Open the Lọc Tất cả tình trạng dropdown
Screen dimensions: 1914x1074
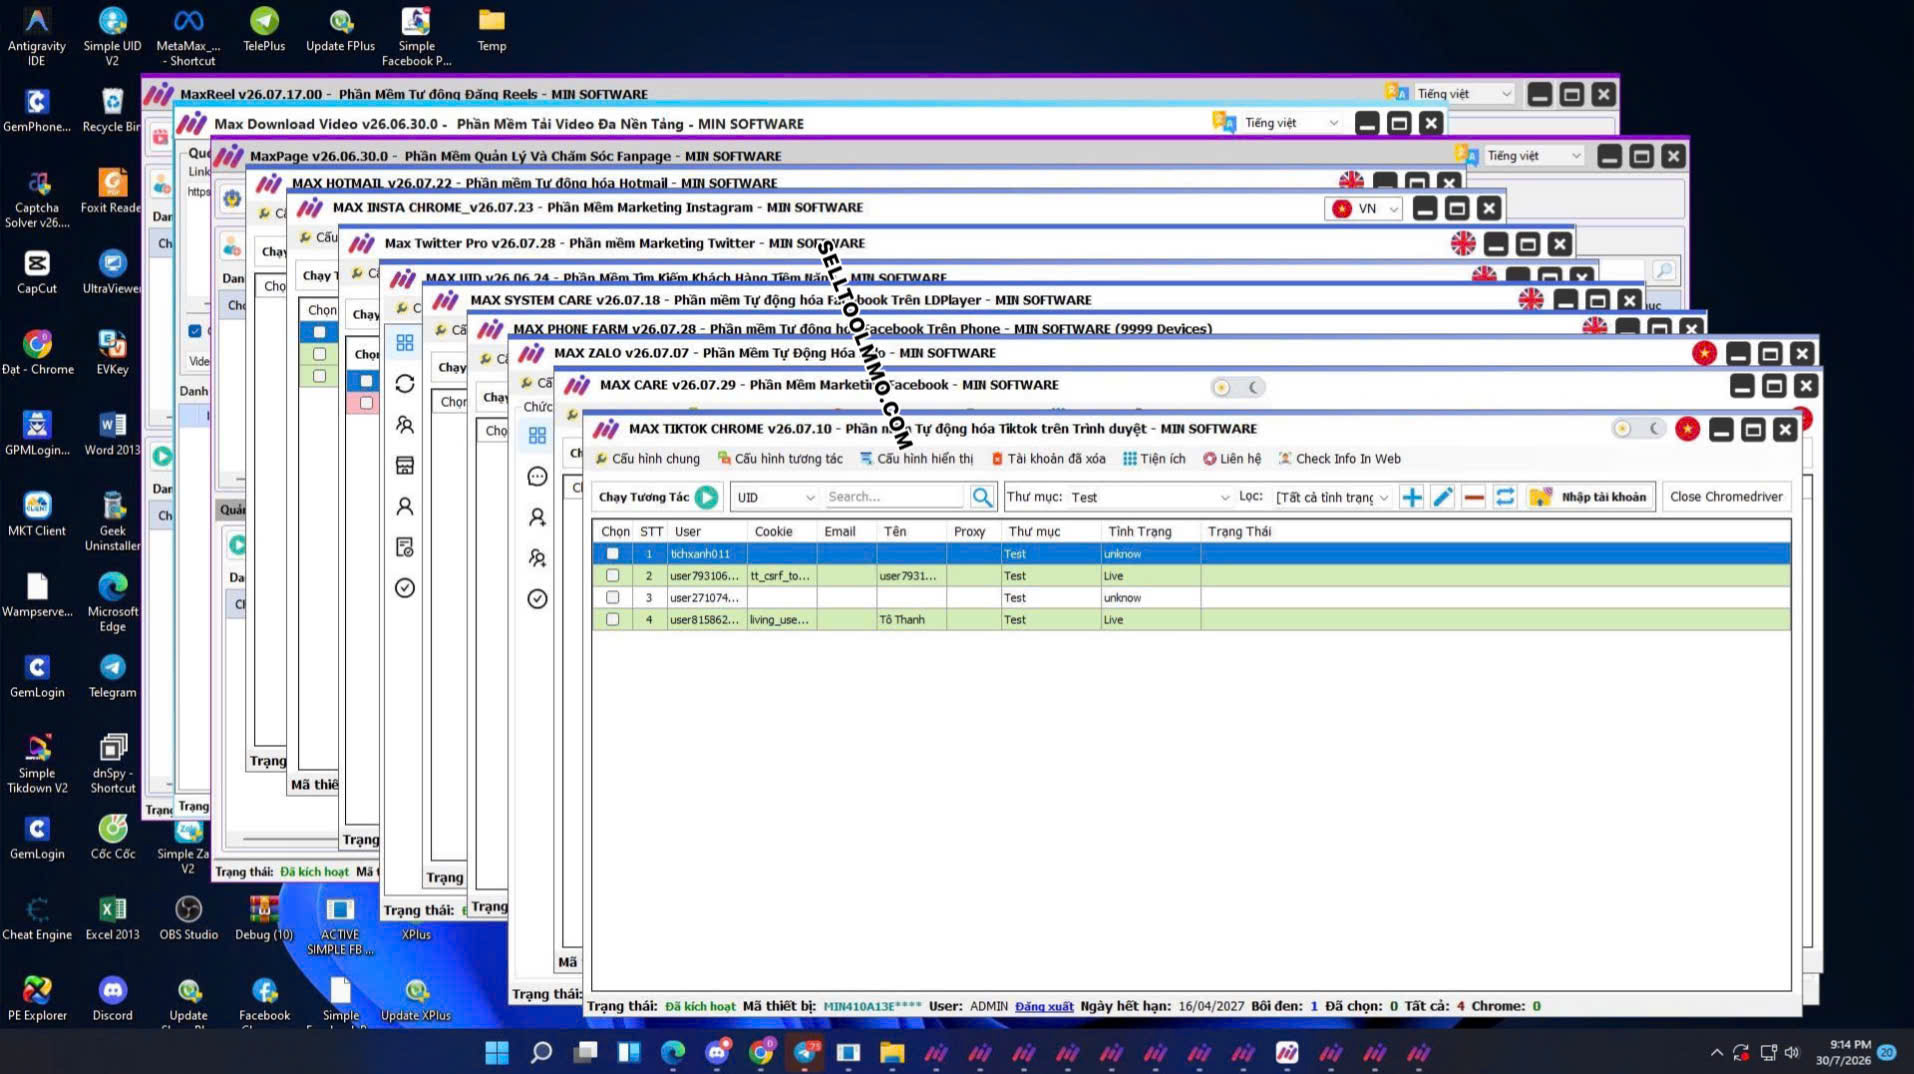tap(1332, 497)
